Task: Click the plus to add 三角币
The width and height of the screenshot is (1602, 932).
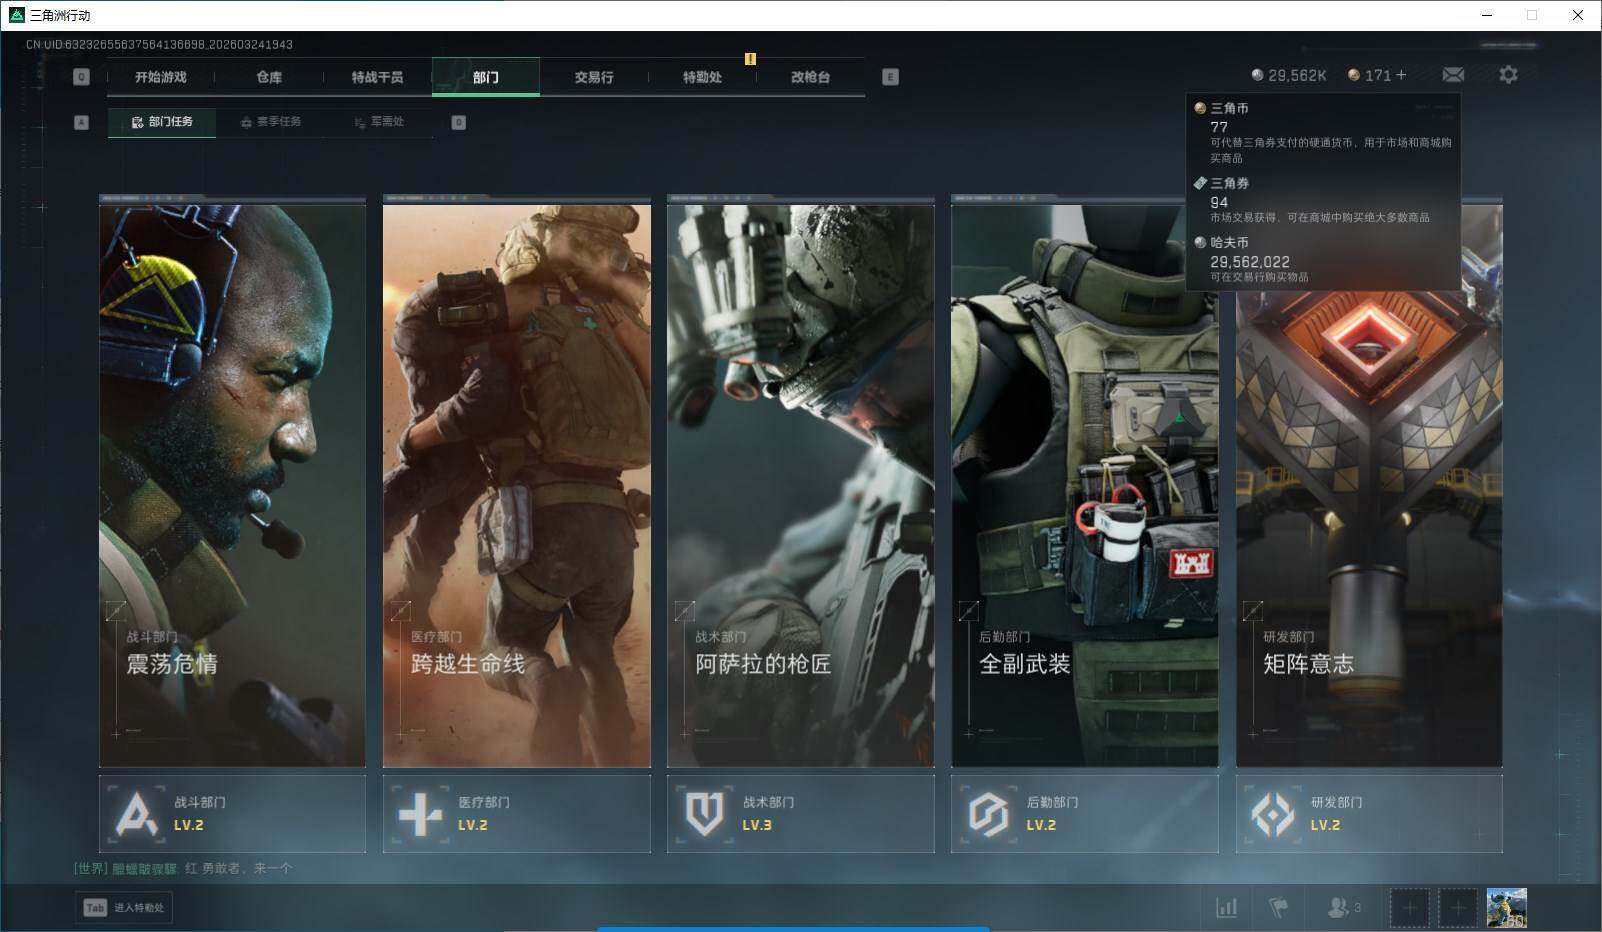Action: pyautogui.click(x=1400, y=75)
